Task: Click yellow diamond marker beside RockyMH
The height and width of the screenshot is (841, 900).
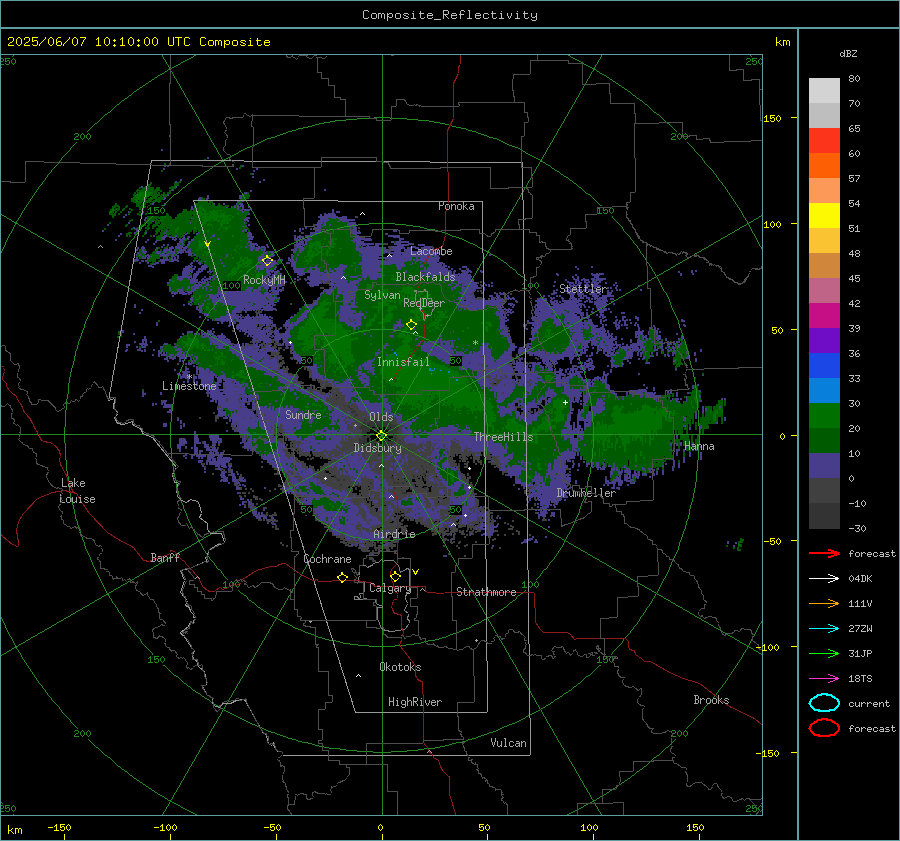Action: point(267,261)
